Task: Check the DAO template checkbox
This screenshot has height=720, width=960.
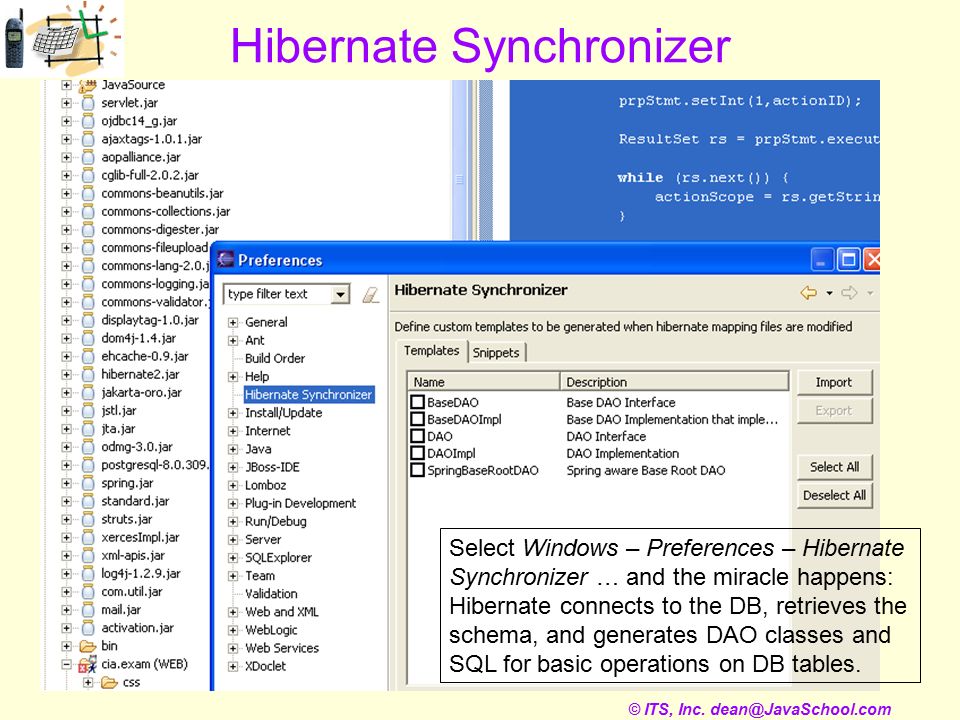Action: pos(418,437)
